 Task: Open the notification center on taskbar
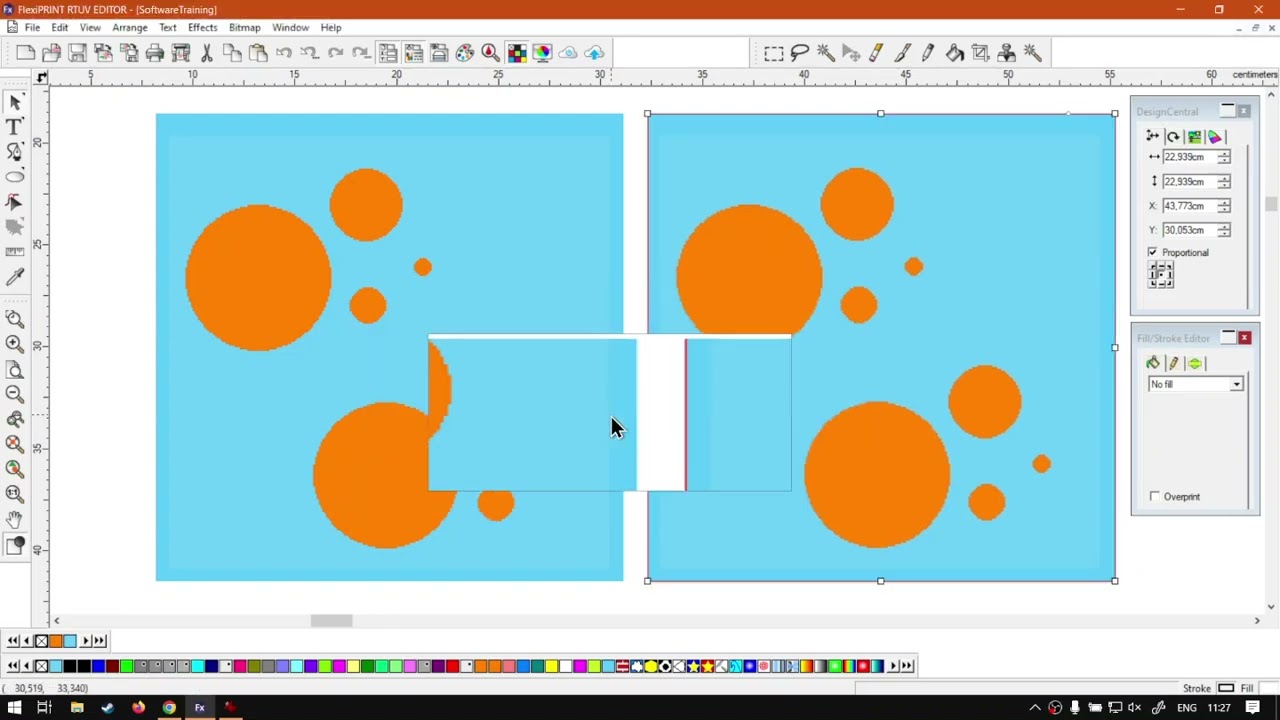(1253, 708)
